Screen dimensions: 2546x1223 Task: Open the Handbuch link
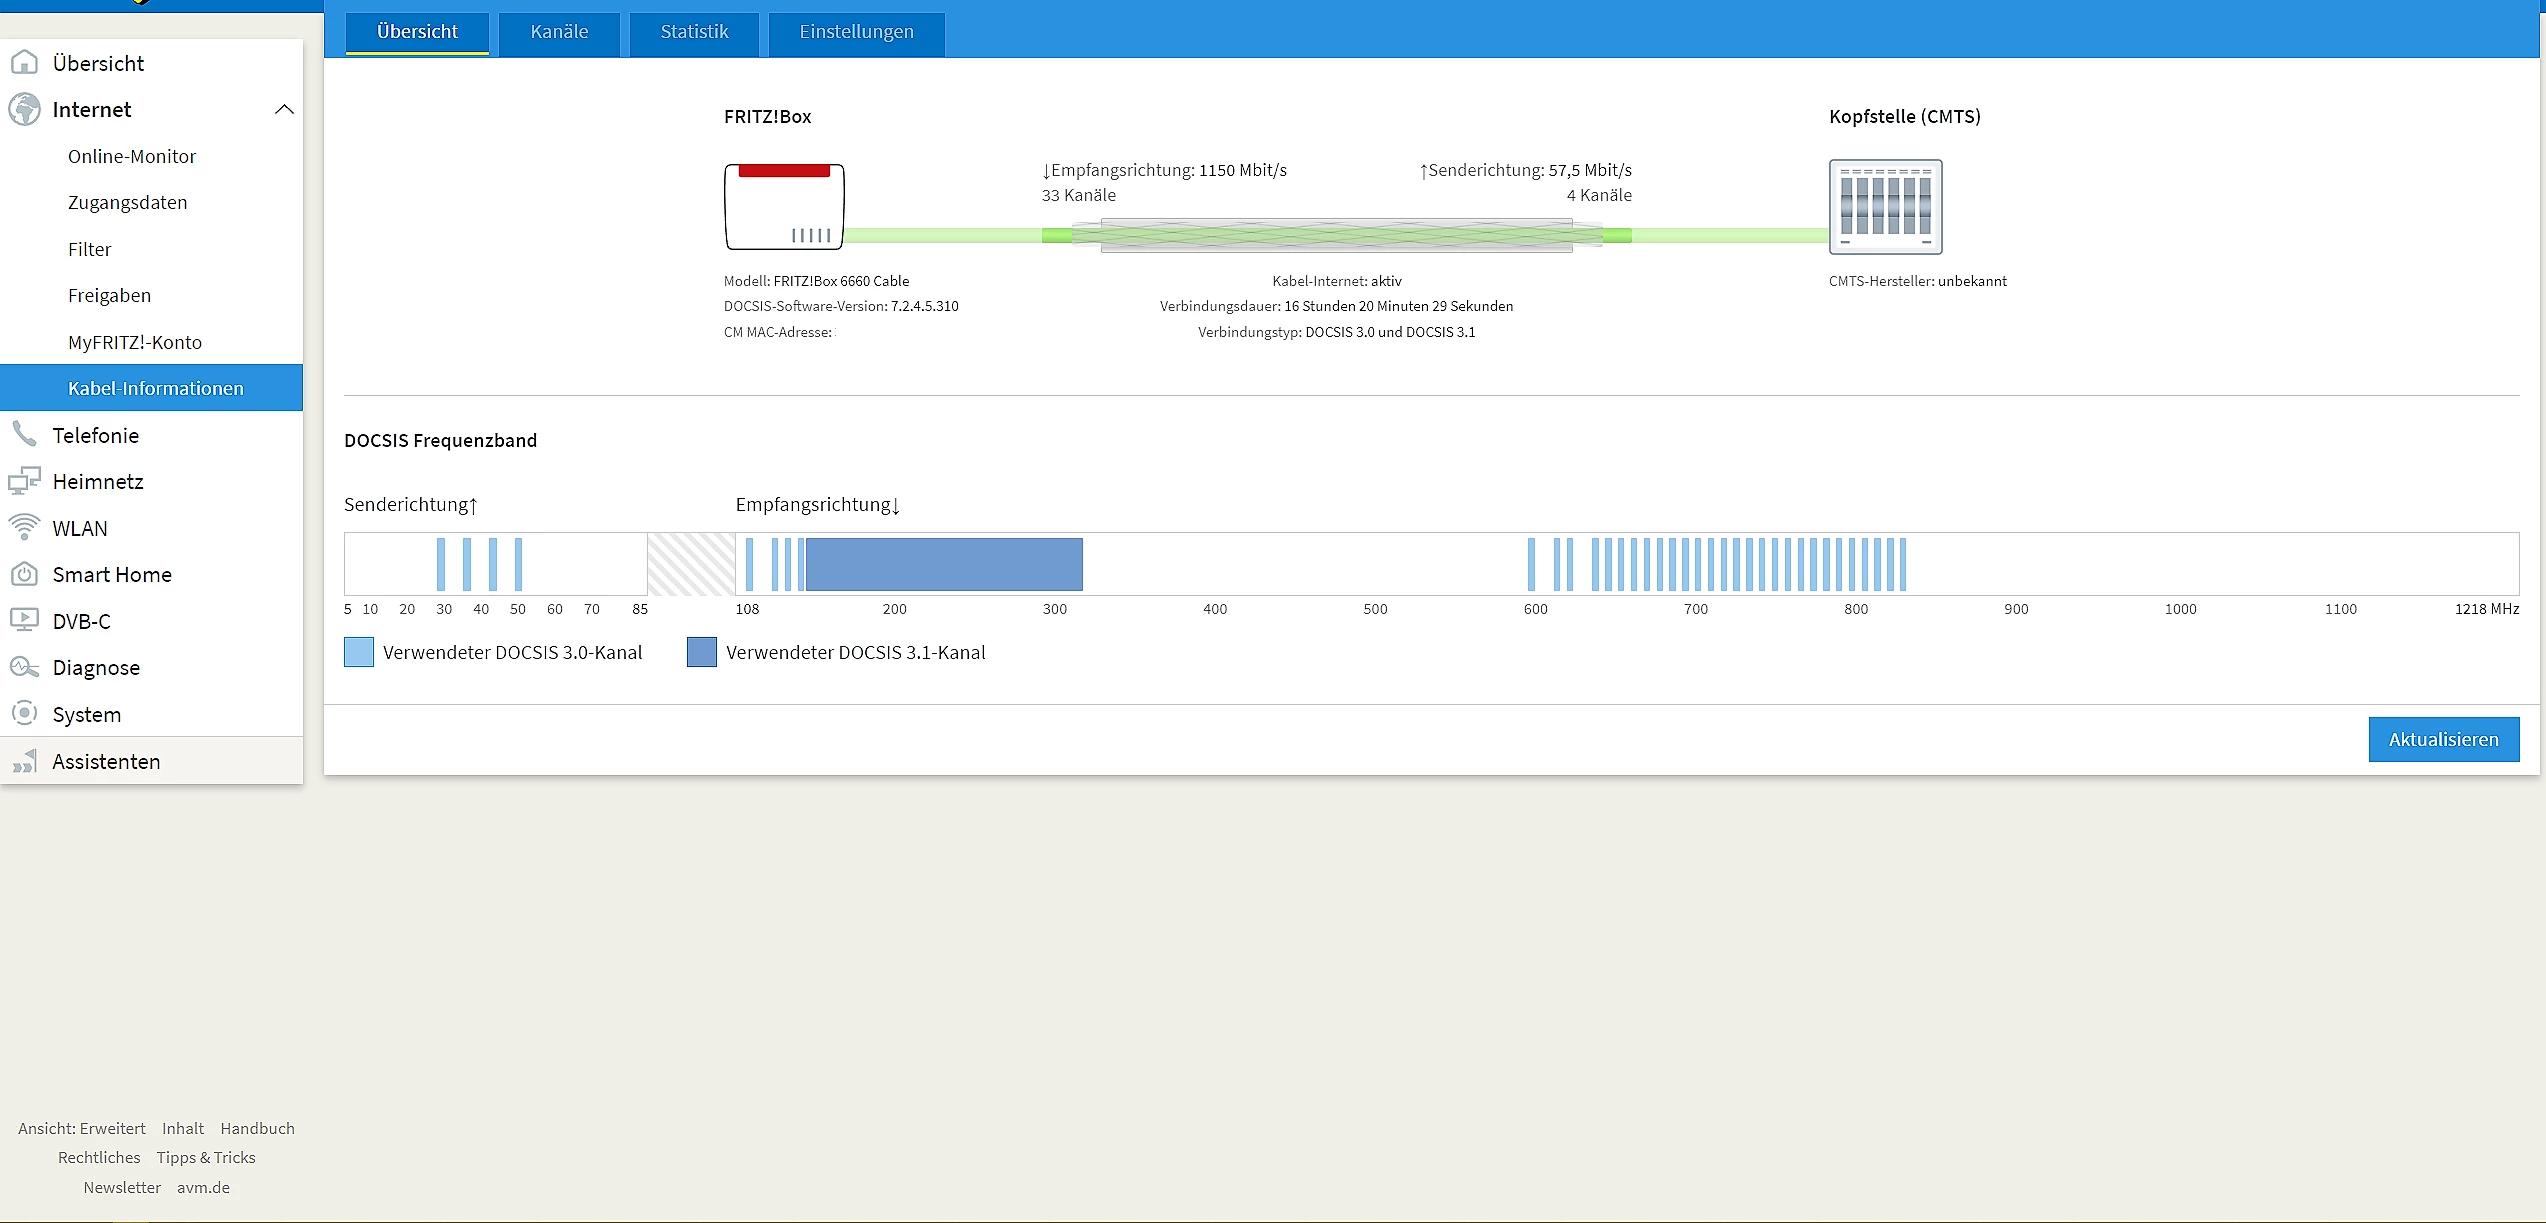(x=257, y=1128)
